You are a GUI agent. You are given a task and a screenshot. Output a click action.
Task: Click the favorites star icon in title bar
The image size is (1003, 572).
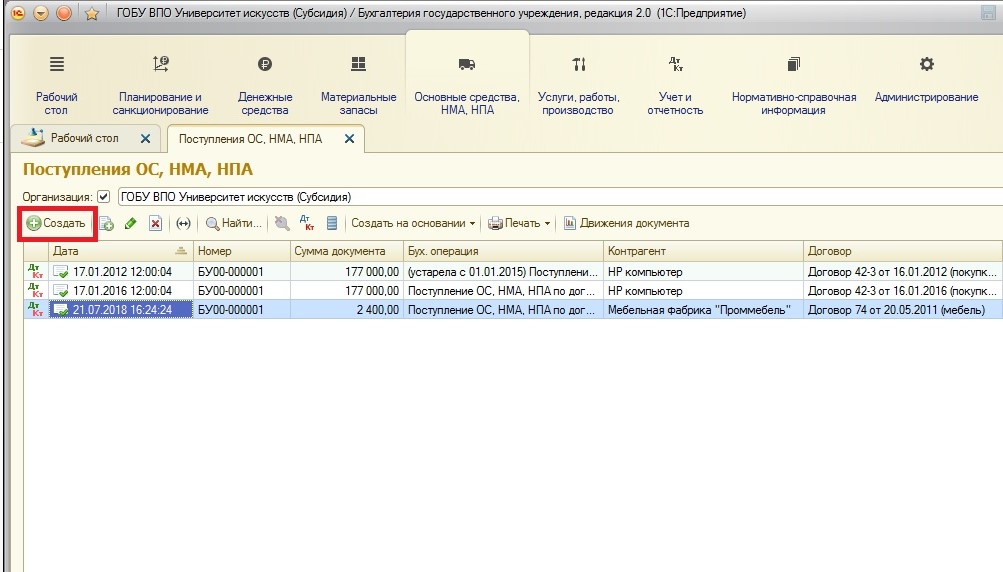point(91,14)
